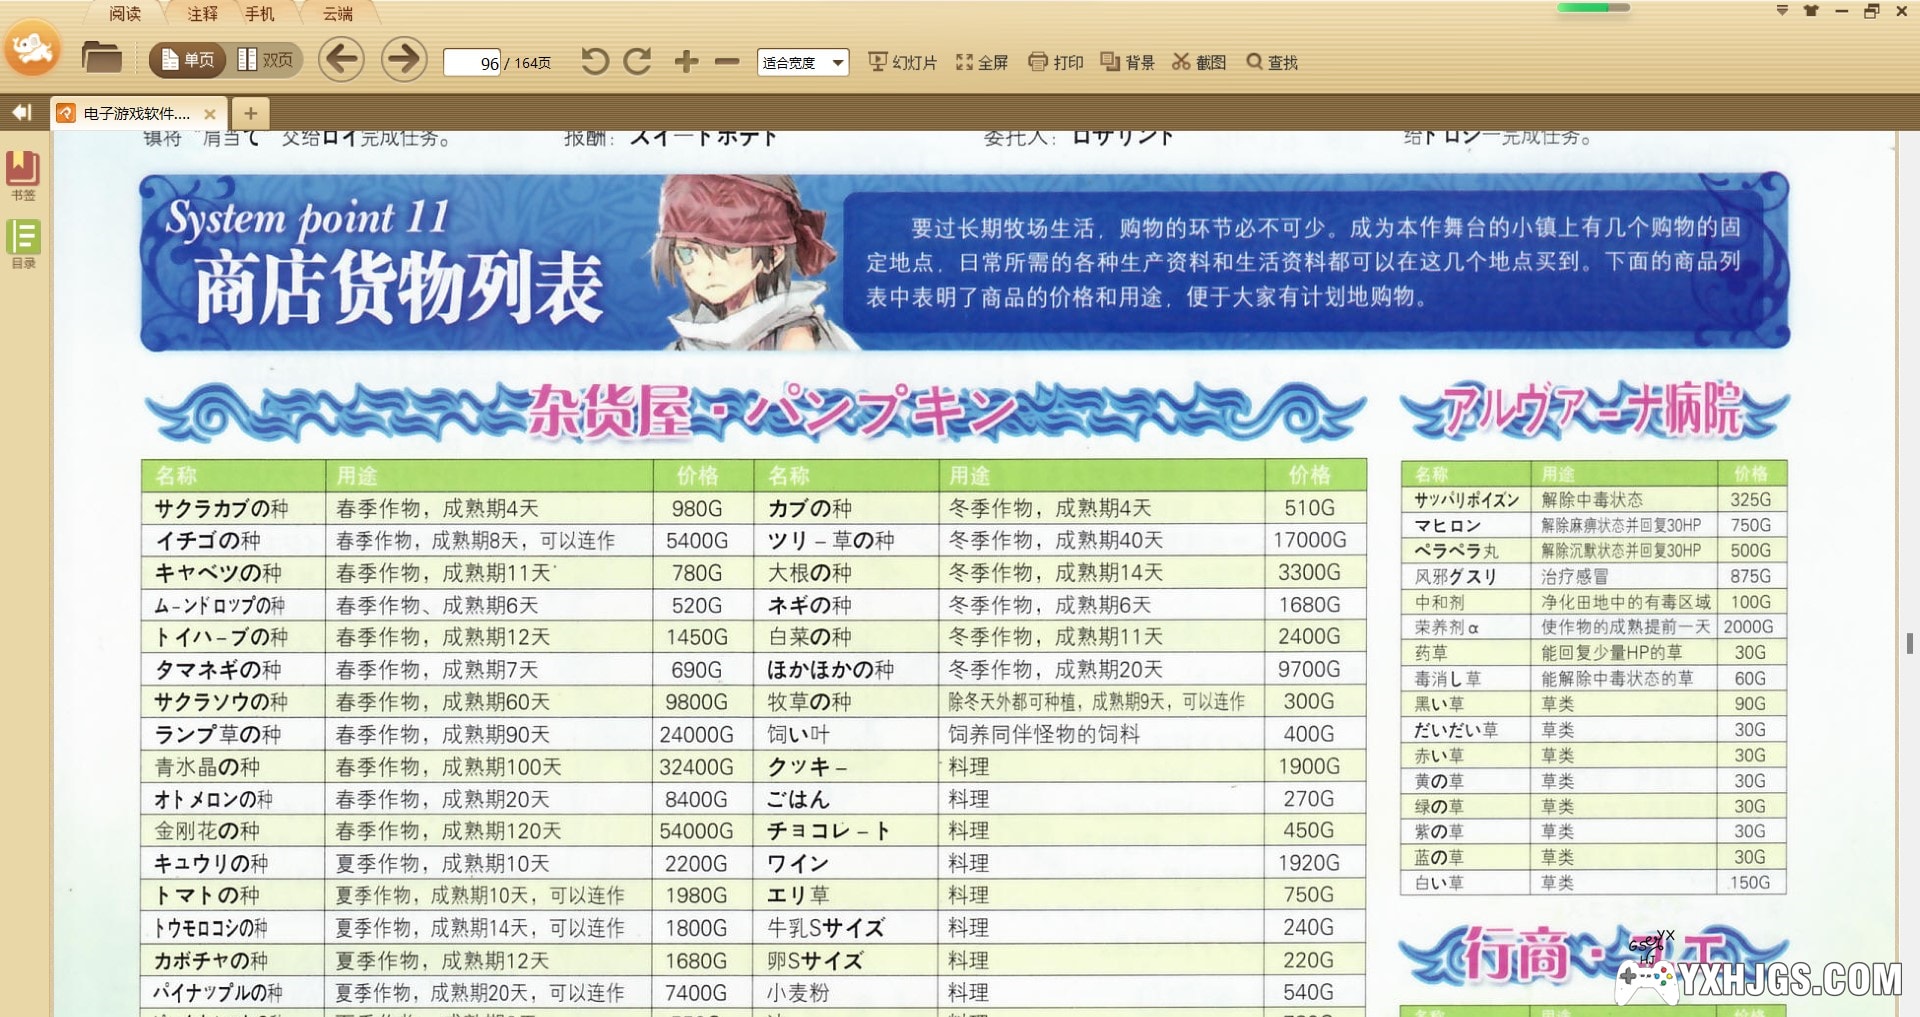Go to the next page arrow
The width and height of the screenshot is (1920, 1017).
coord(404,60)
